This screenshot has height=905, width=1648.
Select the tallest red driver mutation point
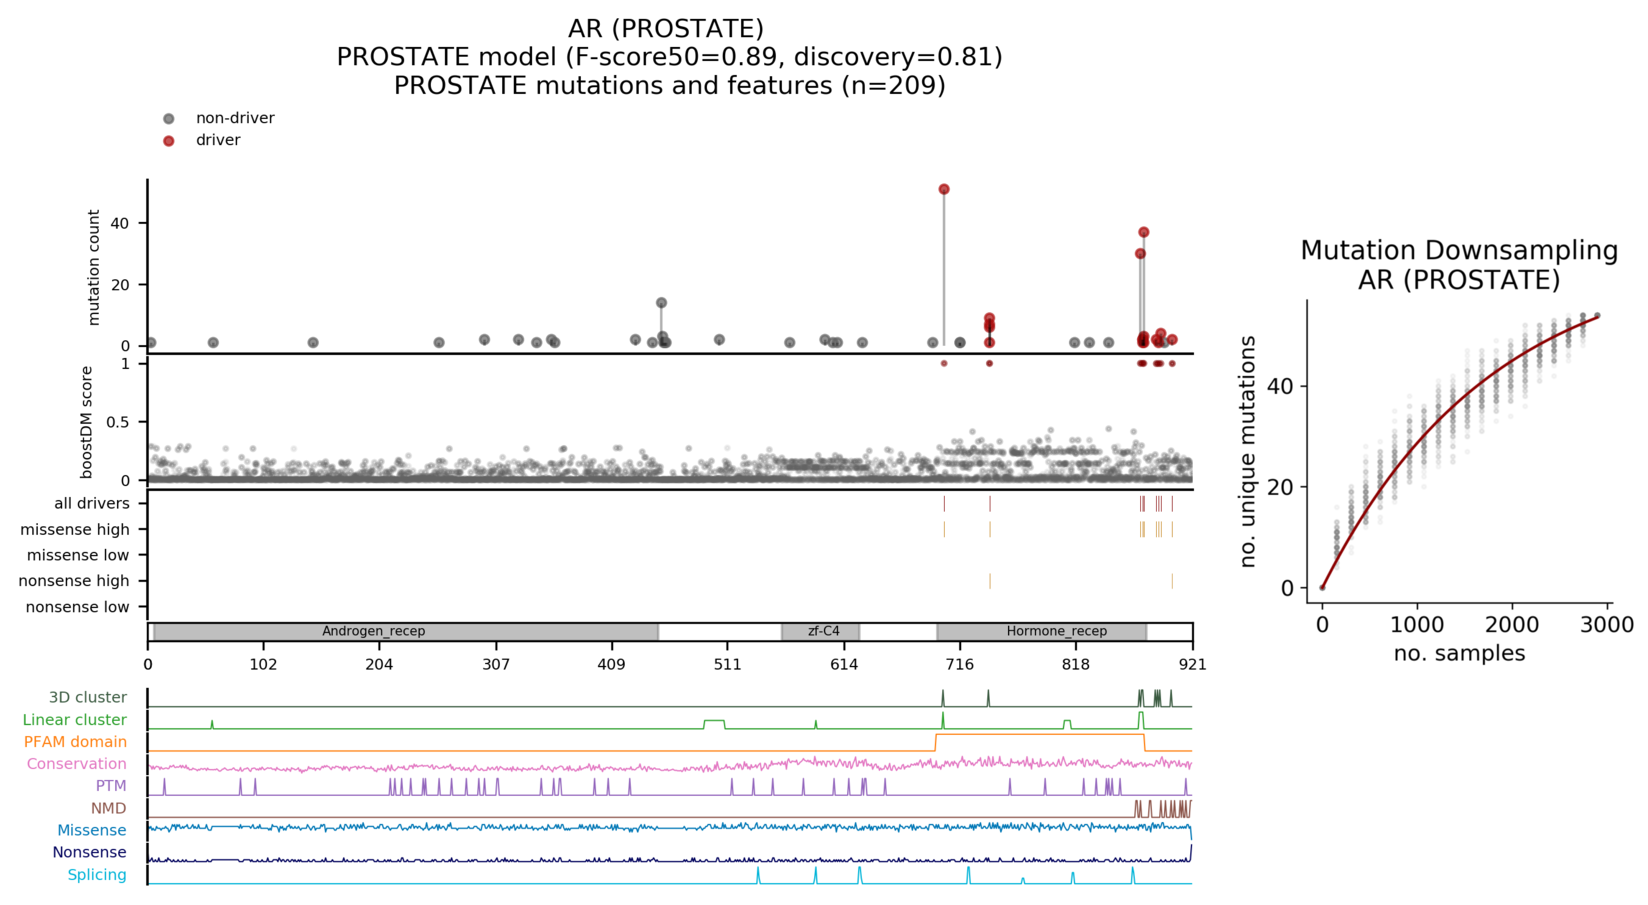pyautogui.click(x=944, y=189)
